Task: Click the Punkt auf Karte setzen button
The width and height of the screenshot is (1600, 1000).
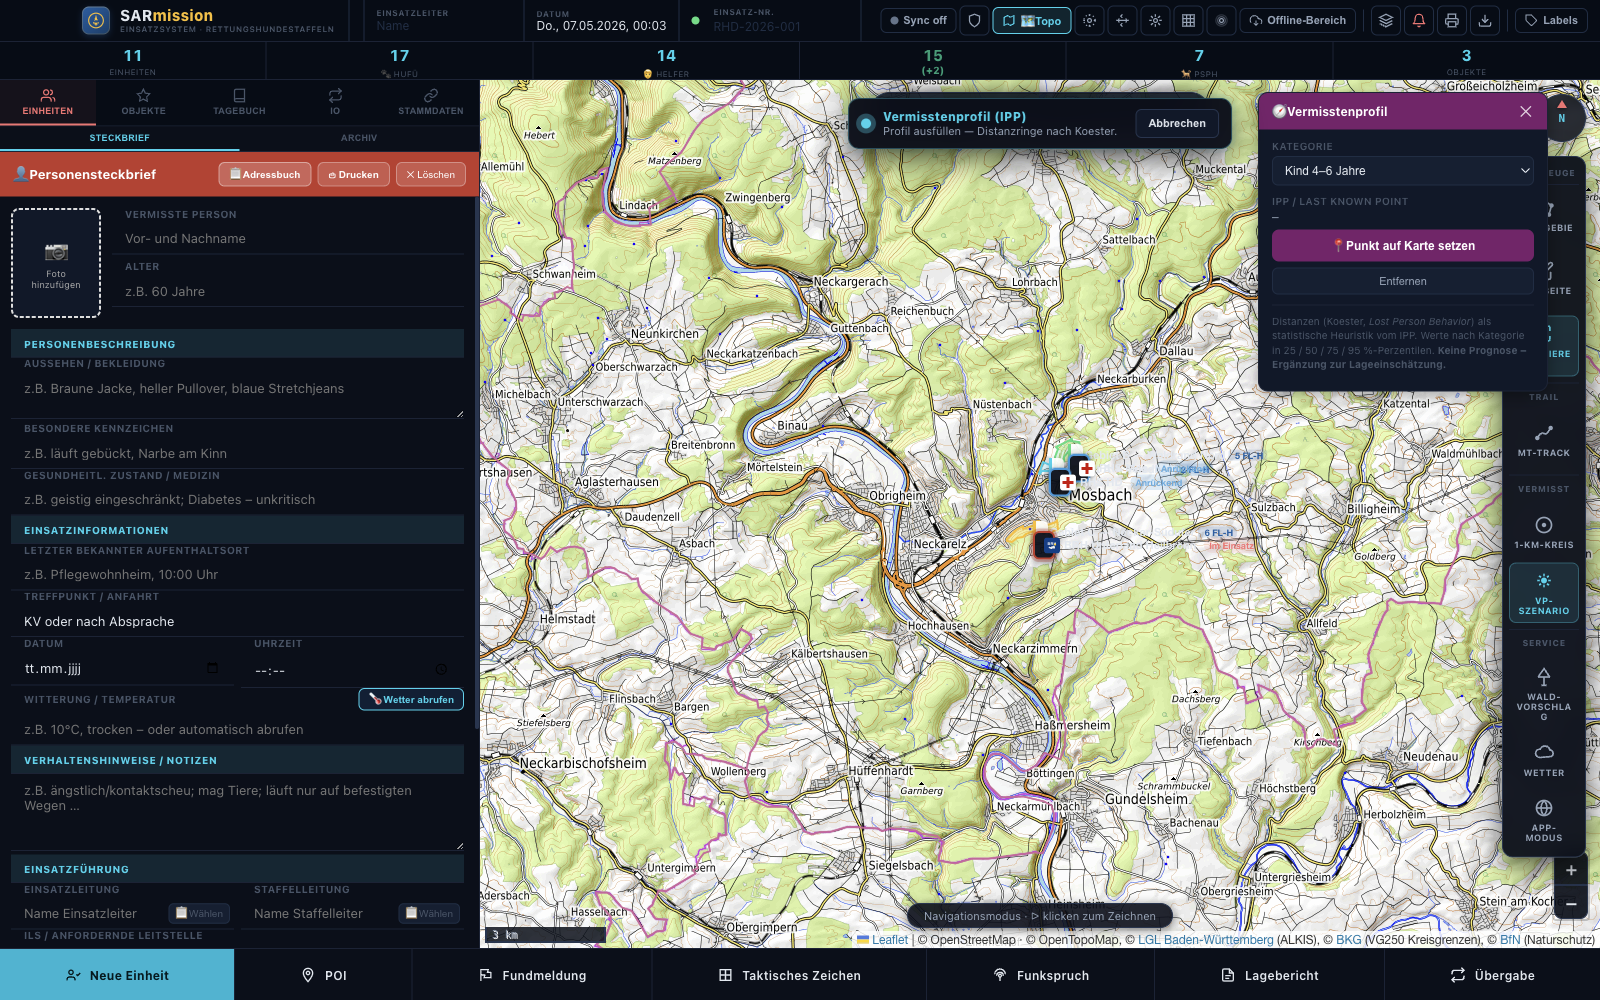Action: (x=1403, y=245)
